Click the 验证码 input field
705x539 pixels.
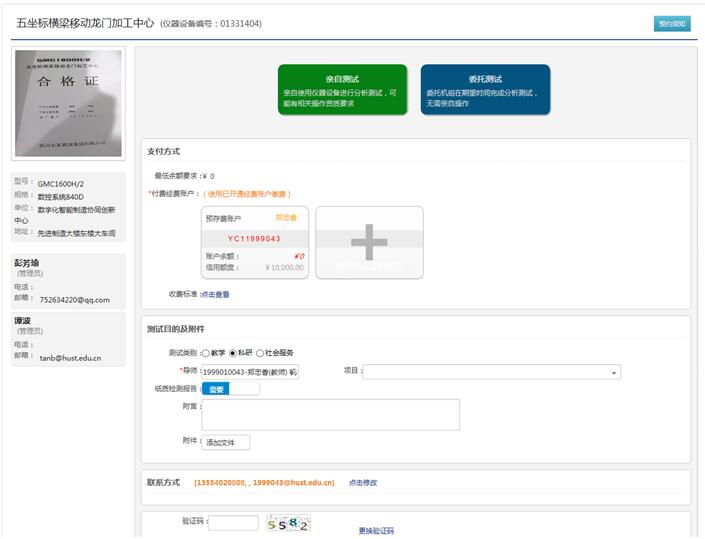233,522
